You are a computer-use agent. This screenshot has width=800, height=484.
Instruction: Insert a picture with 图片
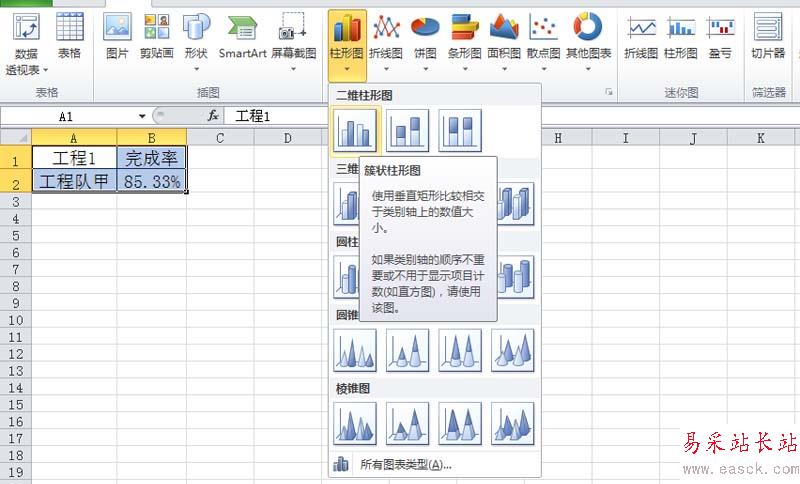tap(117, 36)
